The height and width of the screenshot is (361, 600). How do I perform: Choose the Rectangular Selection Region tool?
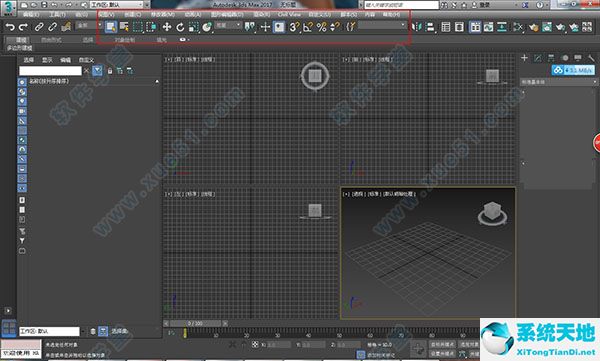[x=137, y=27]
